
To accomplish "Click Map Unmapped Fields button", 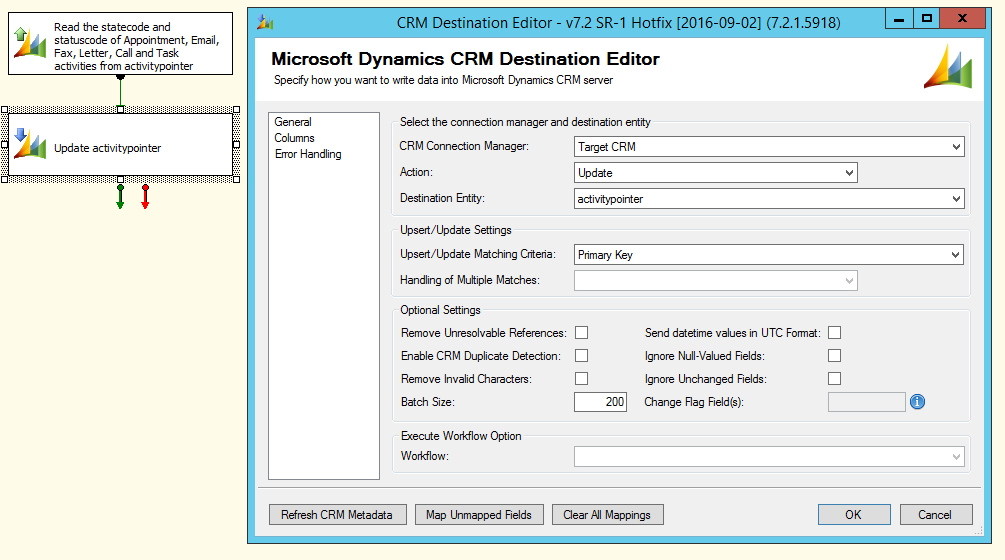I will tap(479, 515).
